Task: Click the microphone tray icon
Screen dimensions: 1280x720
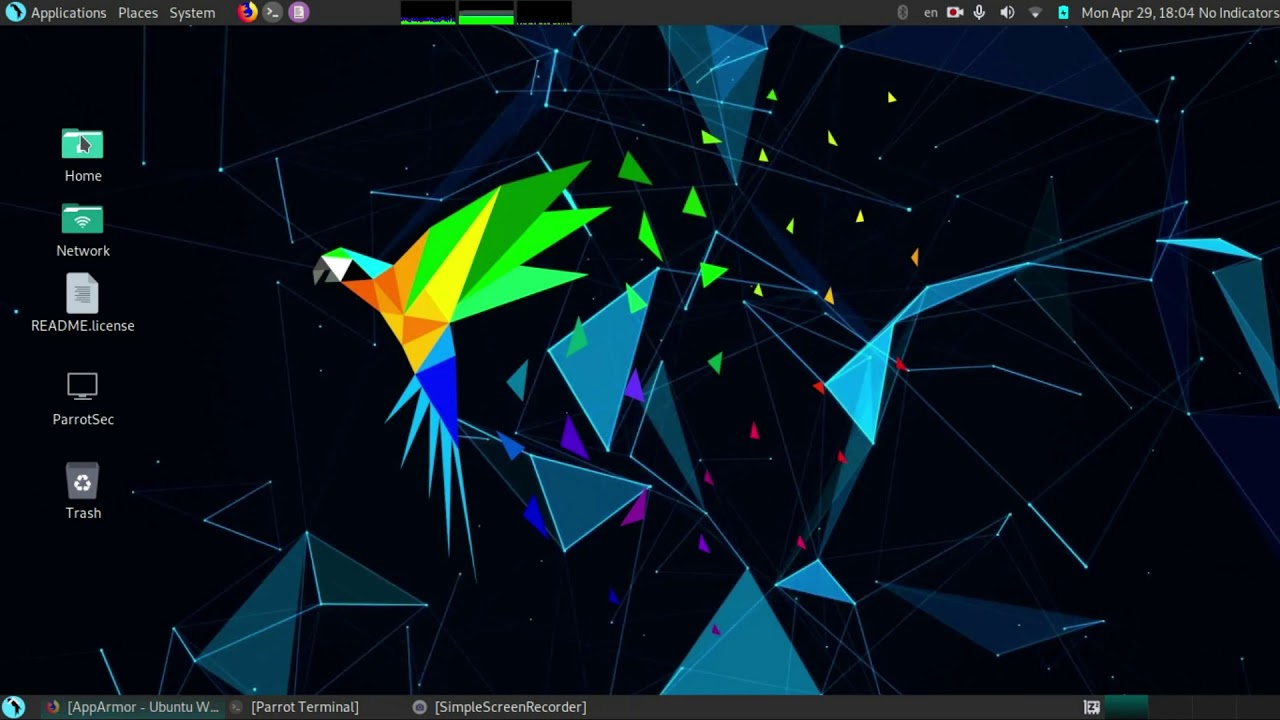Action: 980,12
